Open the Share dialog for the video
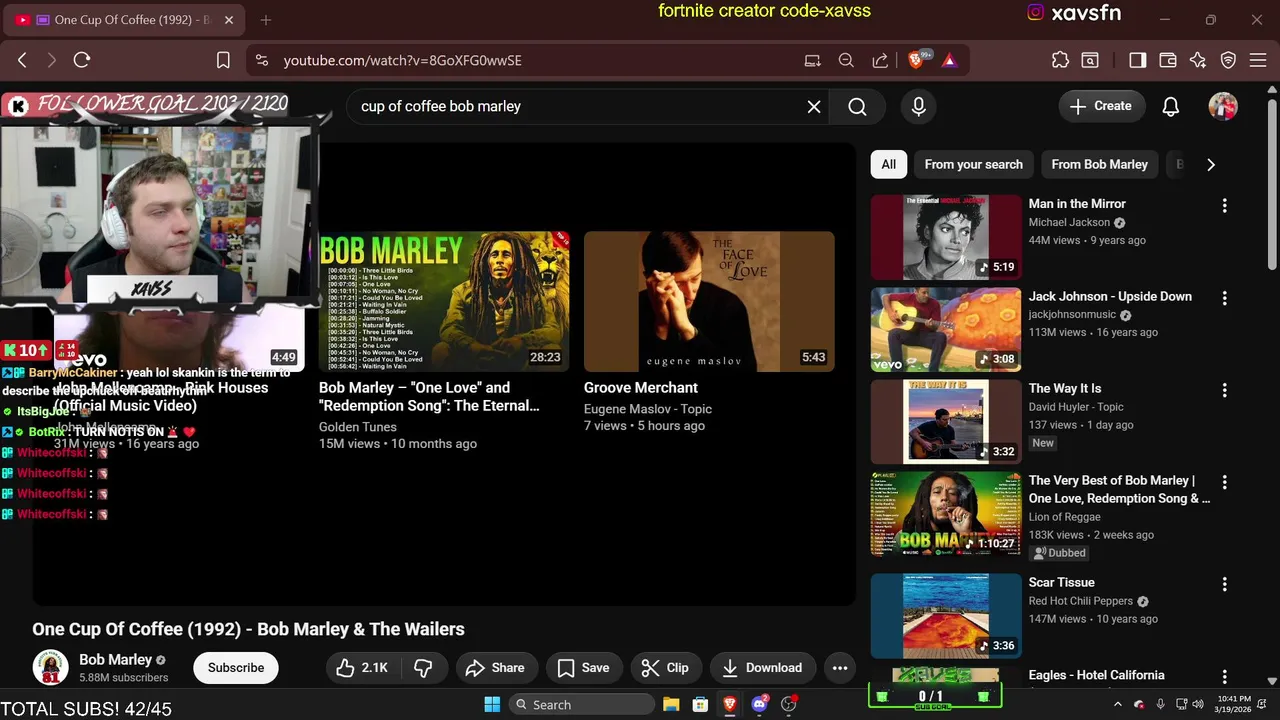Screen dimensions: 1280x720 (x=494, y=668)
